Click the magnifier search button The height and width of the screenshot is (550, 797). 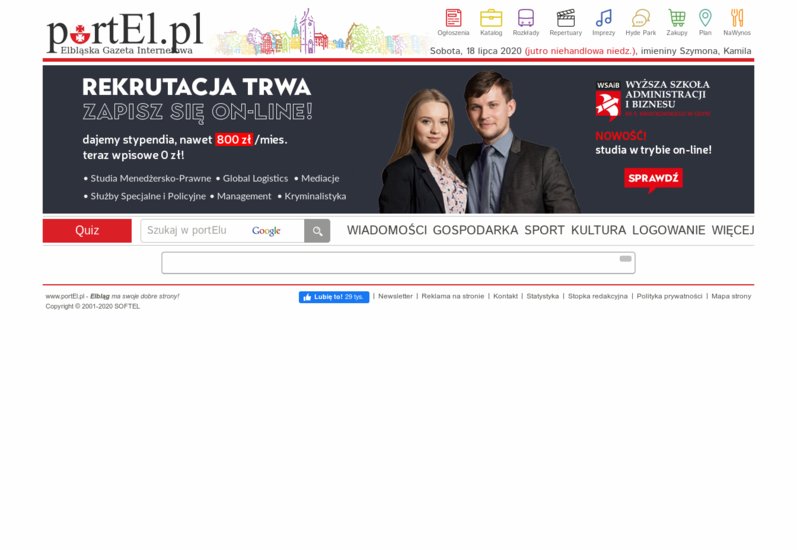[317, 231]
